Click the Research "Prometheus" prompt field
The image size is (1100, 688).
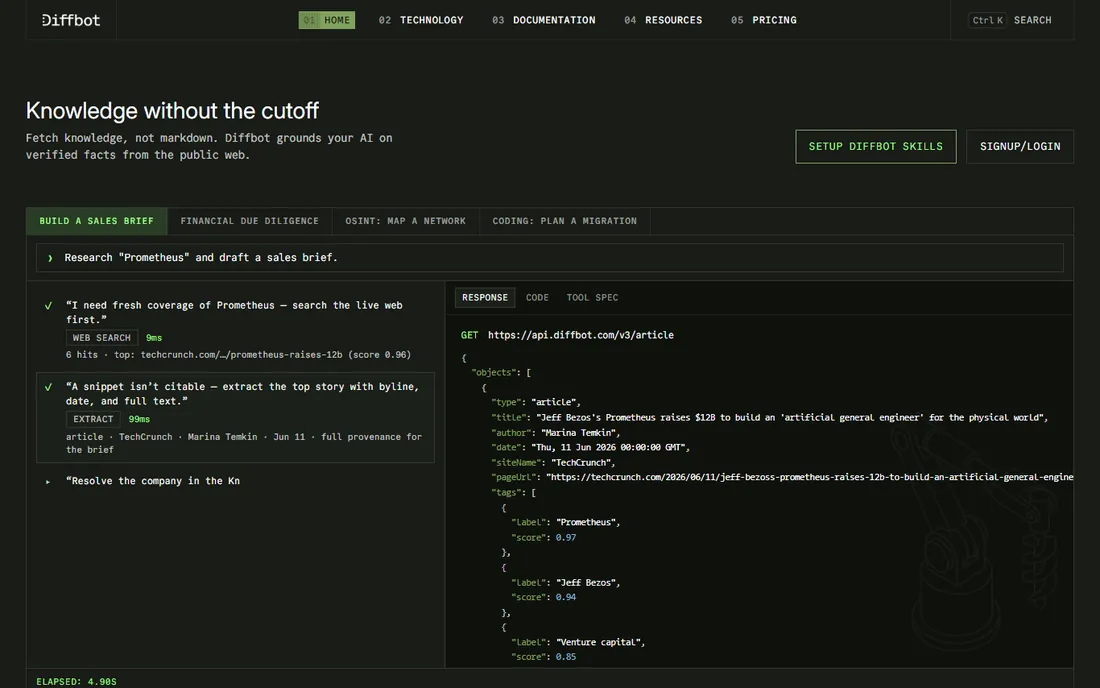tap(550, 257)
